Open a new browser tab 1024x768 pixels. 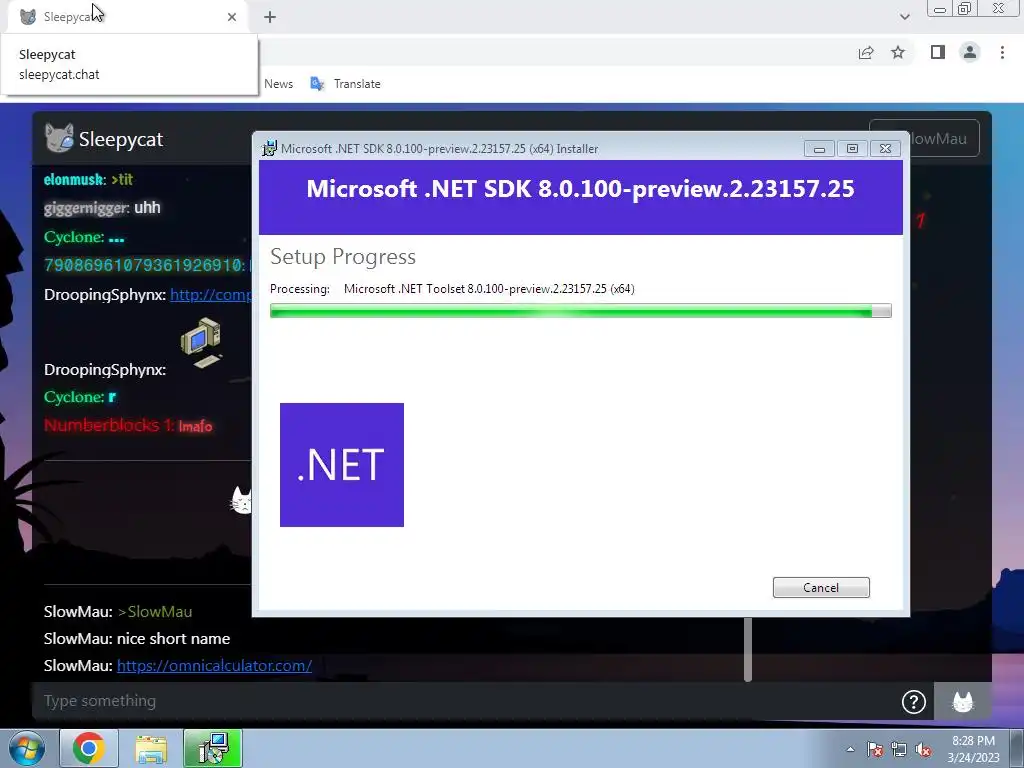pyautogui.click(x=270, y=17)
